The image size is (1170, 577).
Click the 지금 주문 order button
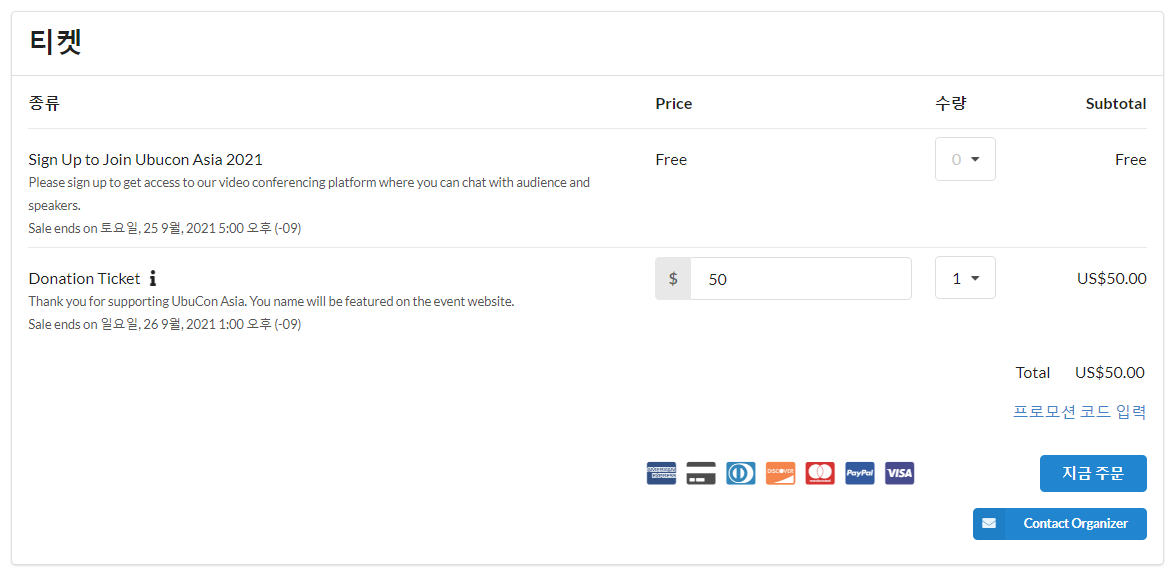(x=1092, y=473)
